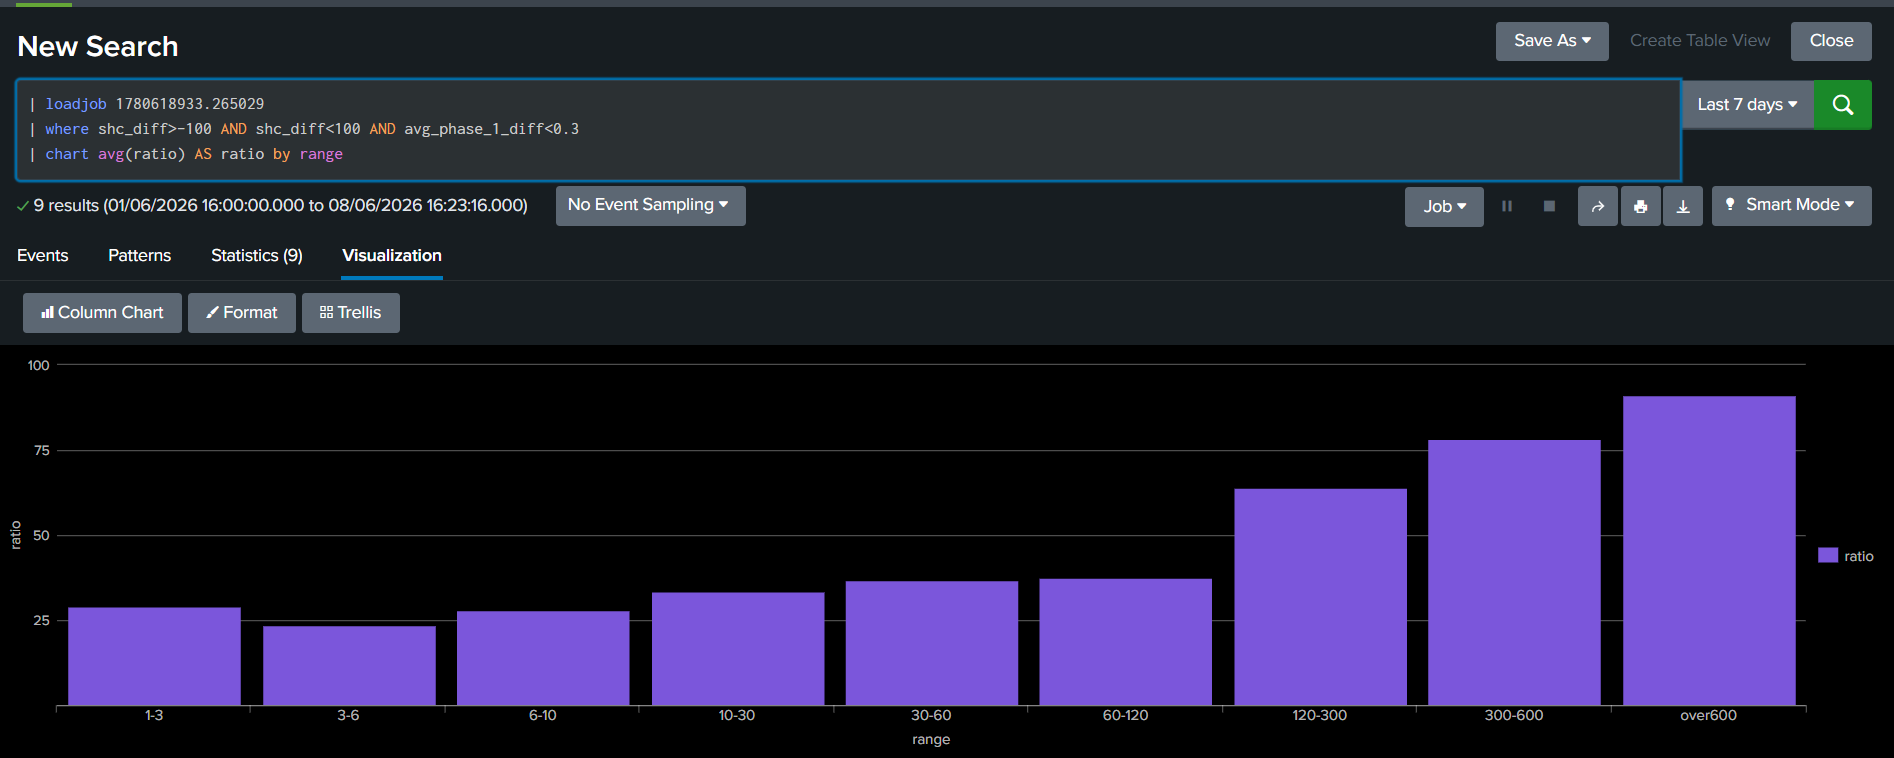Stop the search job
This screenshot has width=1894, height=758.
point(1549,206)
